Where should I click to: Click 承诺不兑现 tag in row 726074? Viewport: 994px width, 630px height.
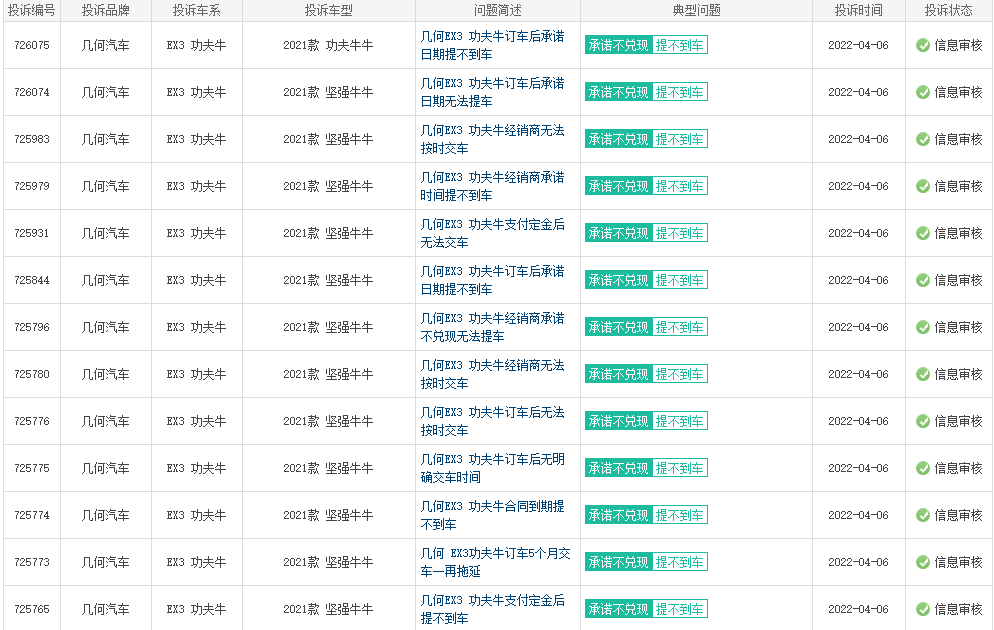click(x=618, y=92)
